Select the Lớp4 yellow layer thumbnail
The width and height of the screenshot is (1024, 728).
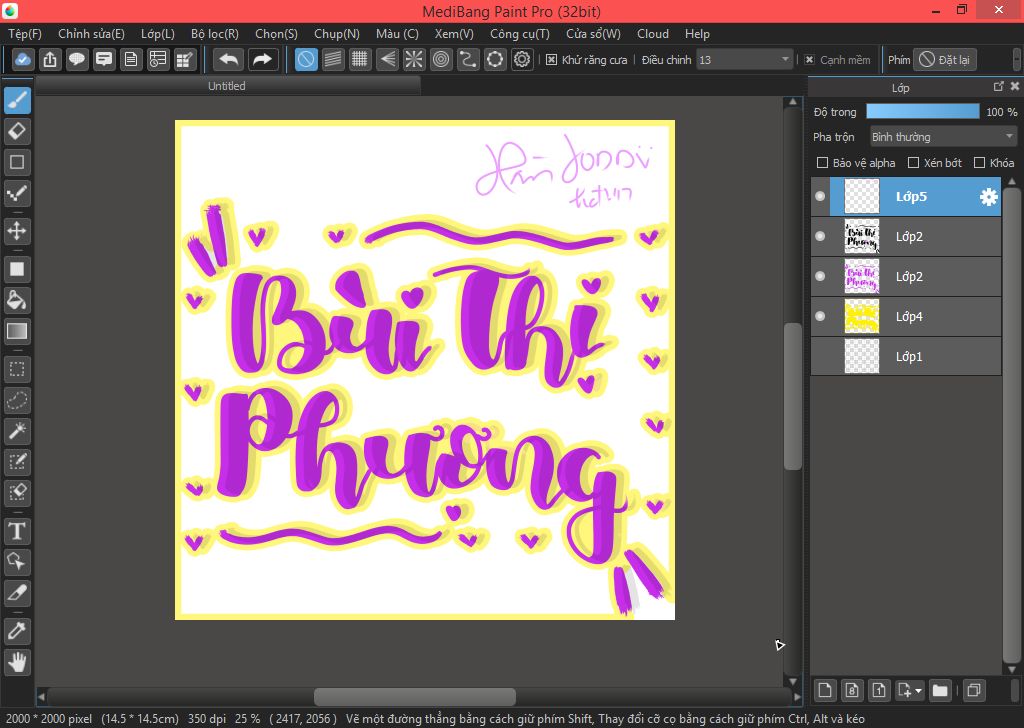862,316
